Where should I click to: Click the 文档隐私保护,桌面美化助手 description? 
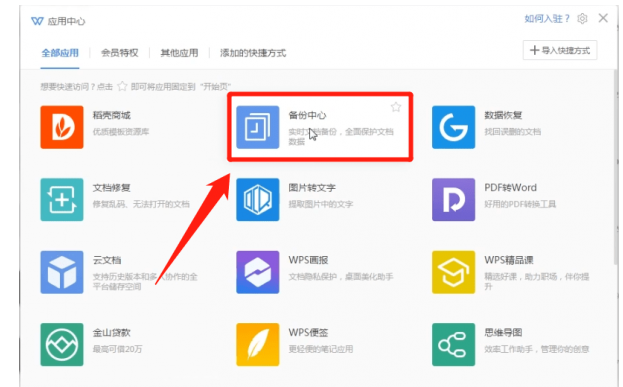point(341,277)
